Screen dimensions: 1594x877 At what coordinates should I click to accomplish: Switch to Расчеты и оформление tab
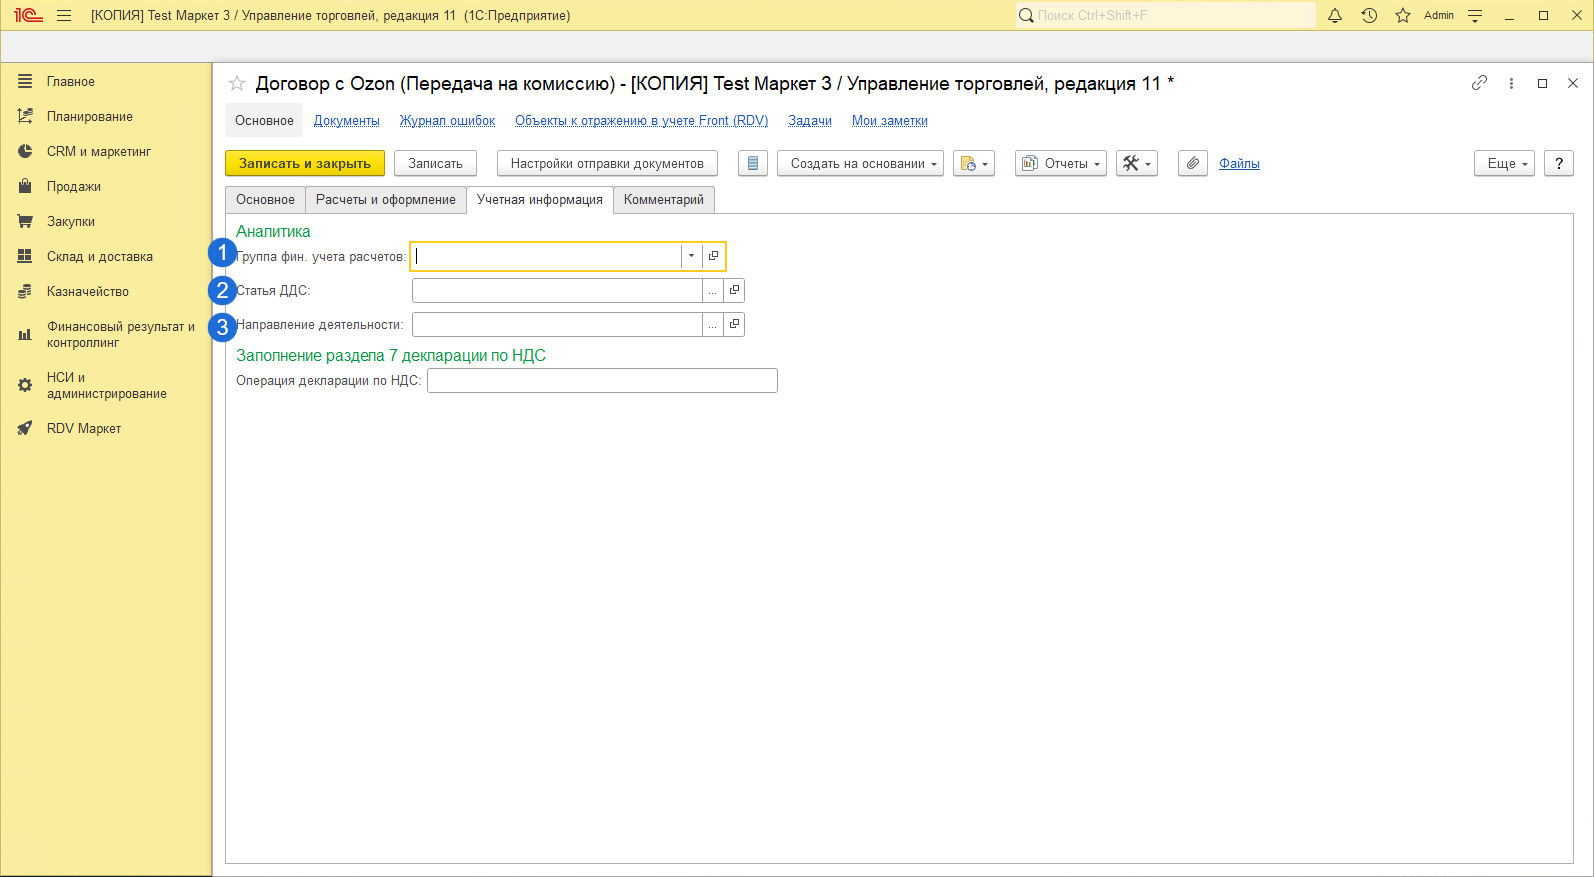pos(386,200)
